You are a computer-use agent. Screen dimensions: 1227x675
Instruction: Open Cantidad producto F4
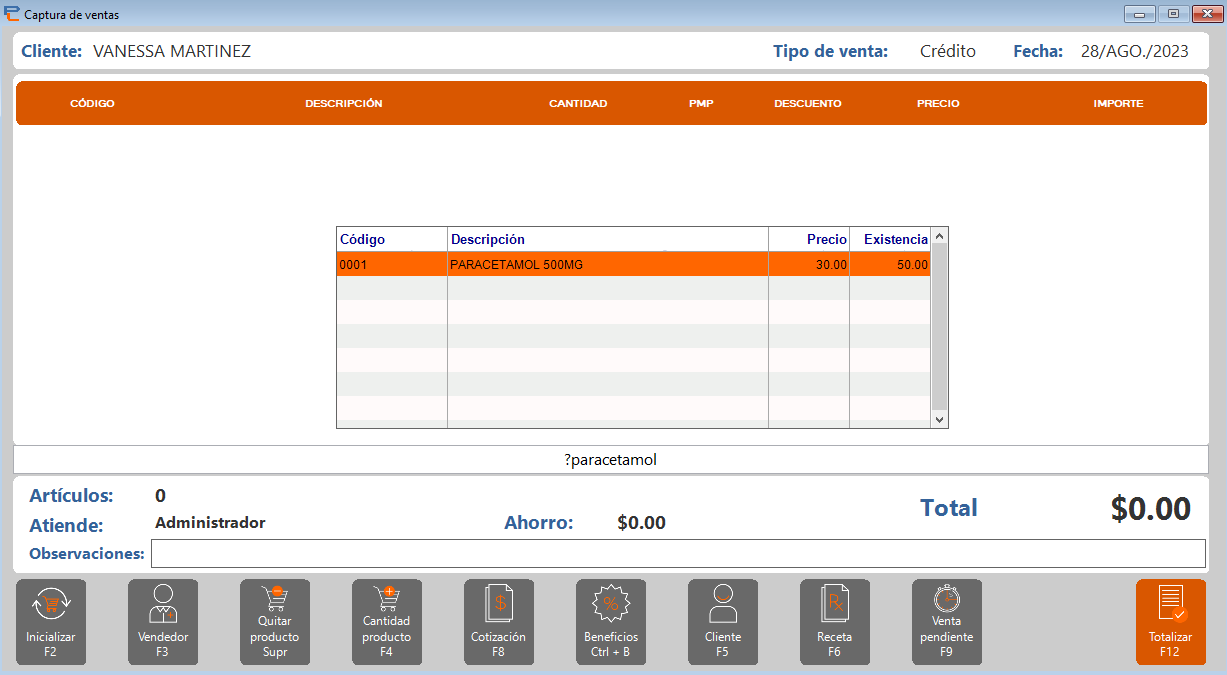pos(387,622)
